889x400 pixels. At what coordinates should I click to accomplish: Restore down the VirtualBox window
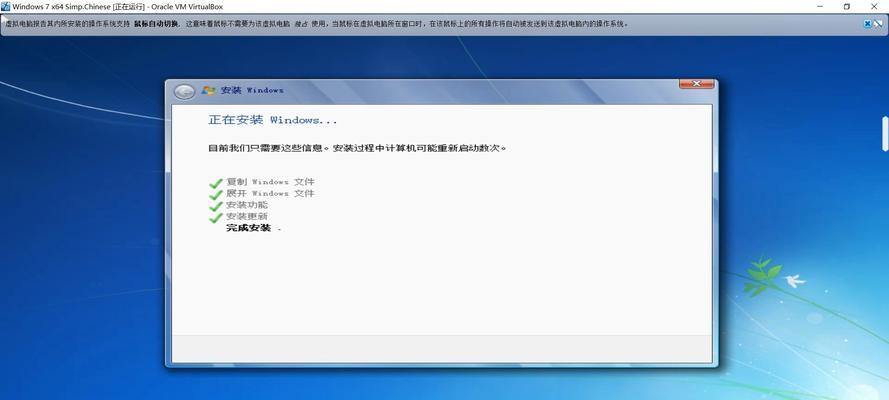click(x=846, y=6)
